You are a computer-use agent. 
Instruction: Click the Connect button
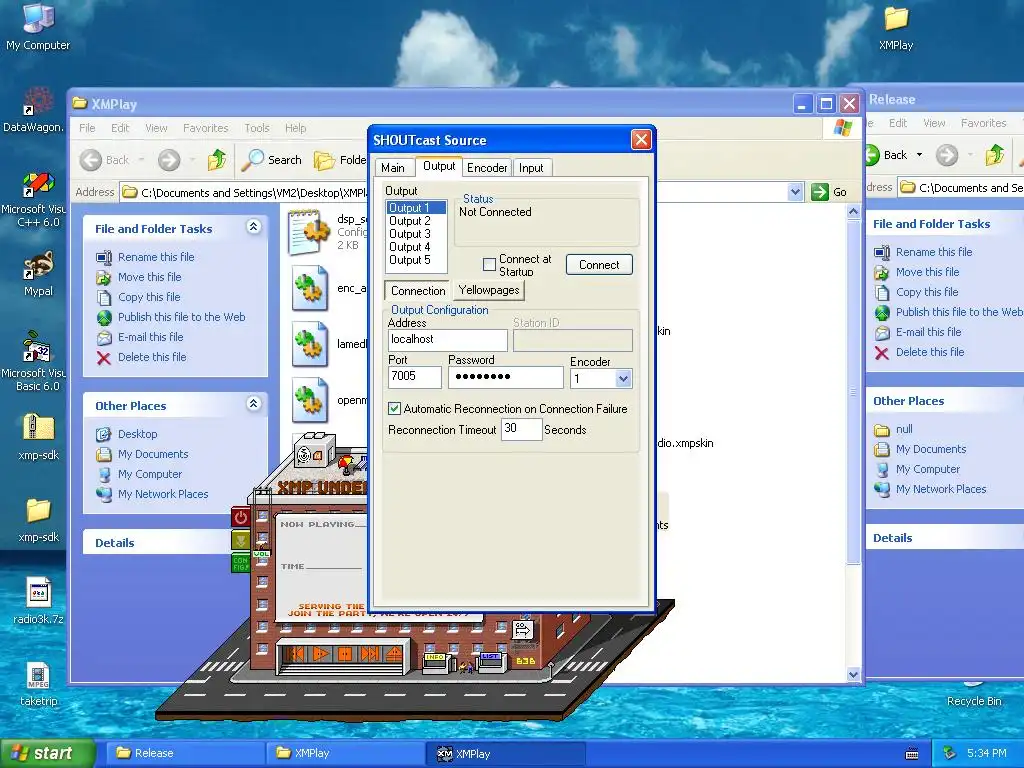coord(599,264)
